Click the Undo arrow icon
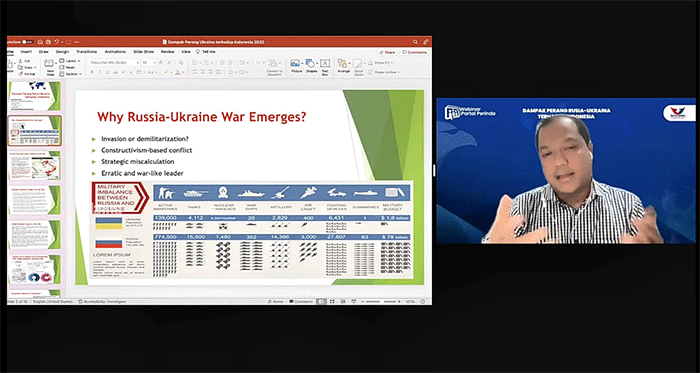The height and width of the screenshot is (373, 700). pyautogui.click(x=57, y=42)
